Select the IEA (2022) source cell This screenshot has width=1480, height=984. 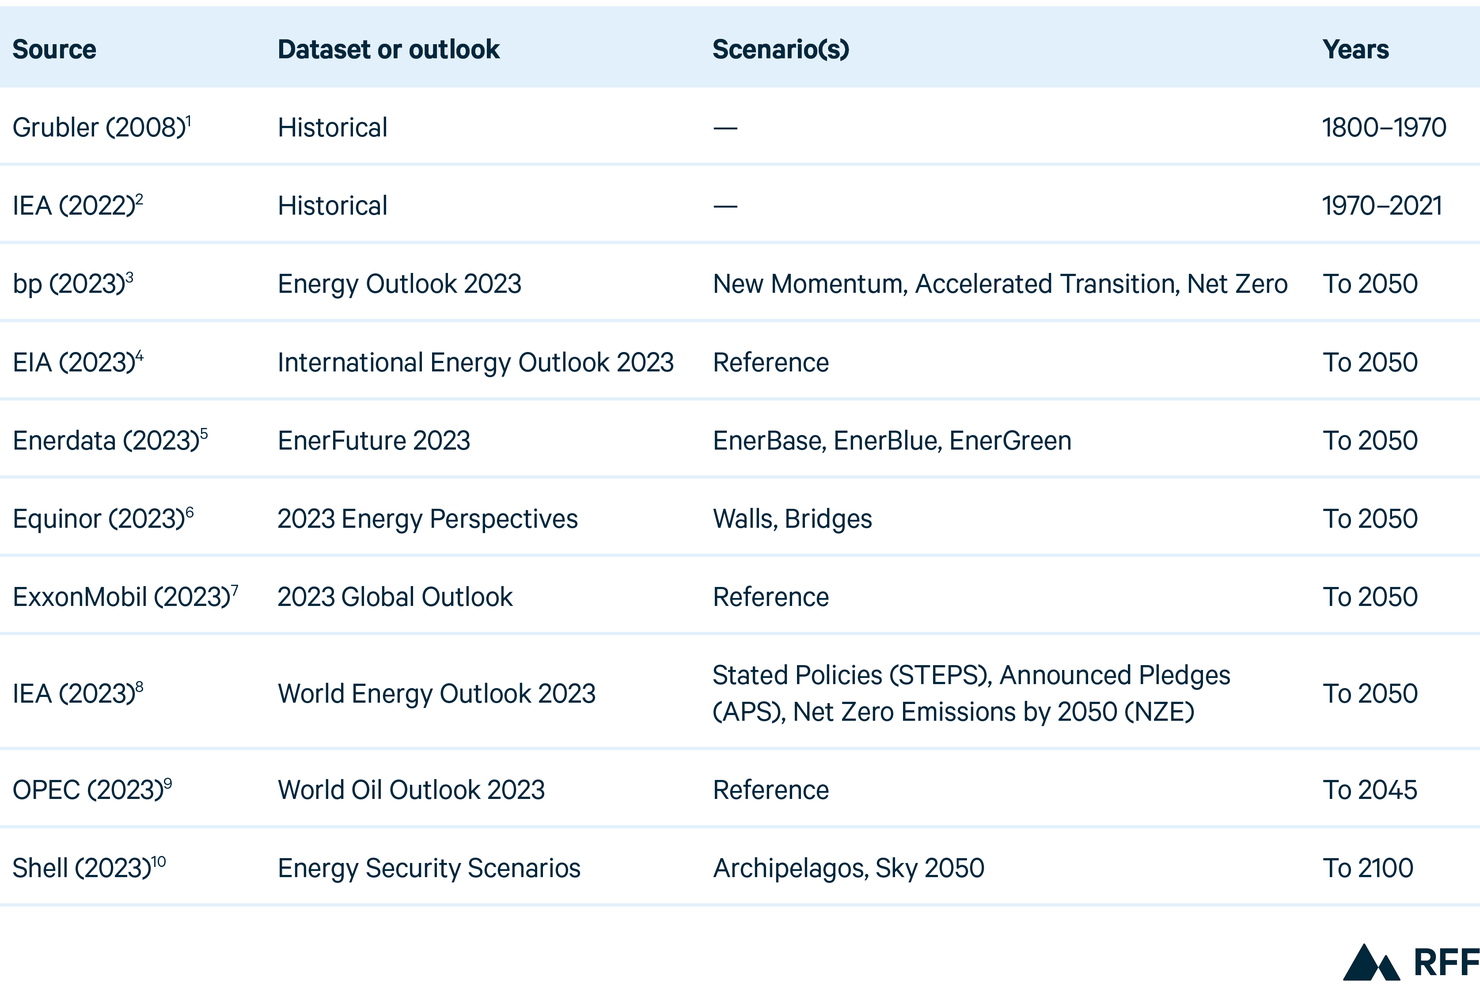point(77,205)
